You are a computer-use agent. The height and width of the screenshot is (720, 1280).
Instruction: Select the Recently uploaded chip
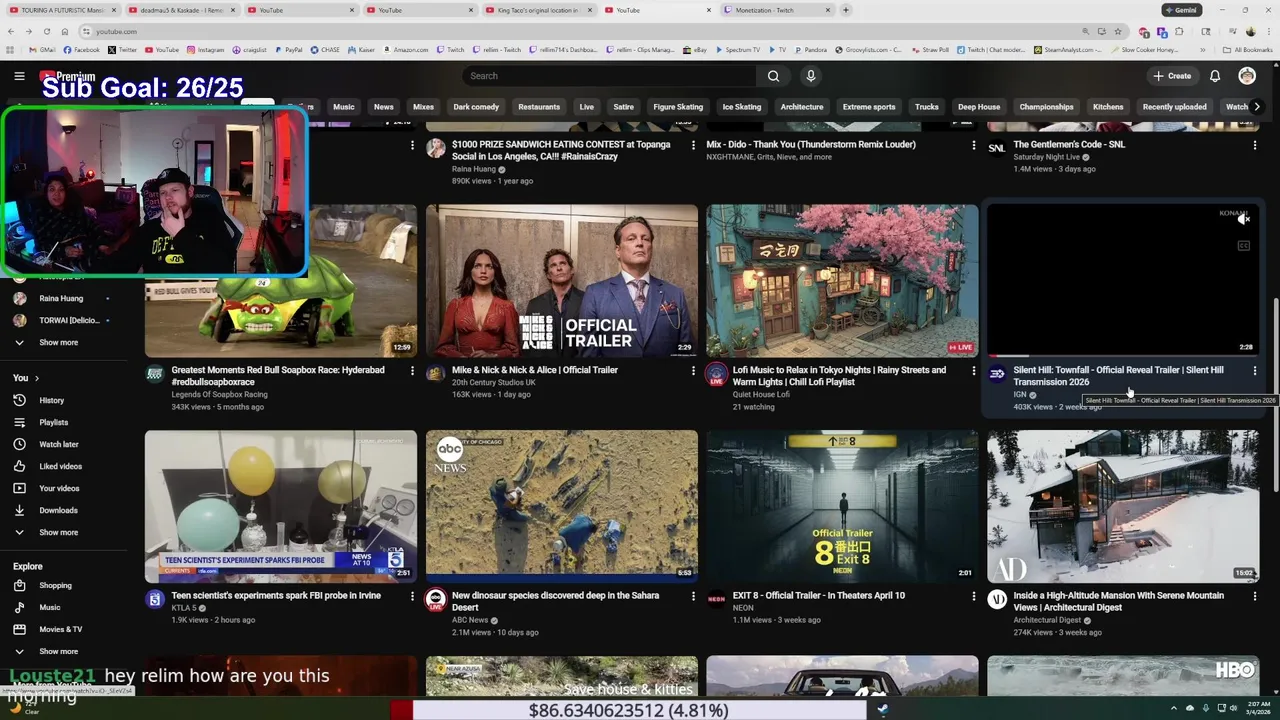pos(1175,107)
